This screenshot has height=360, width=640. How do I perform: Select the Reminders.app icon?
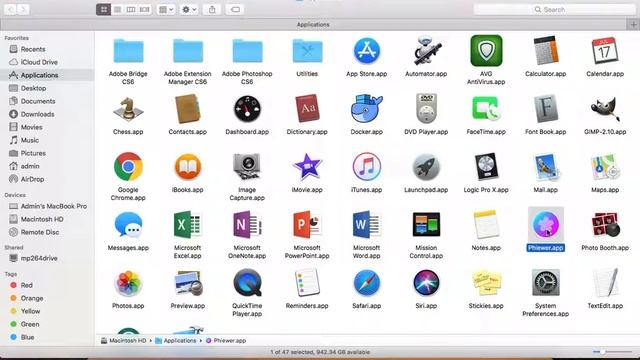tap(307, 282)
